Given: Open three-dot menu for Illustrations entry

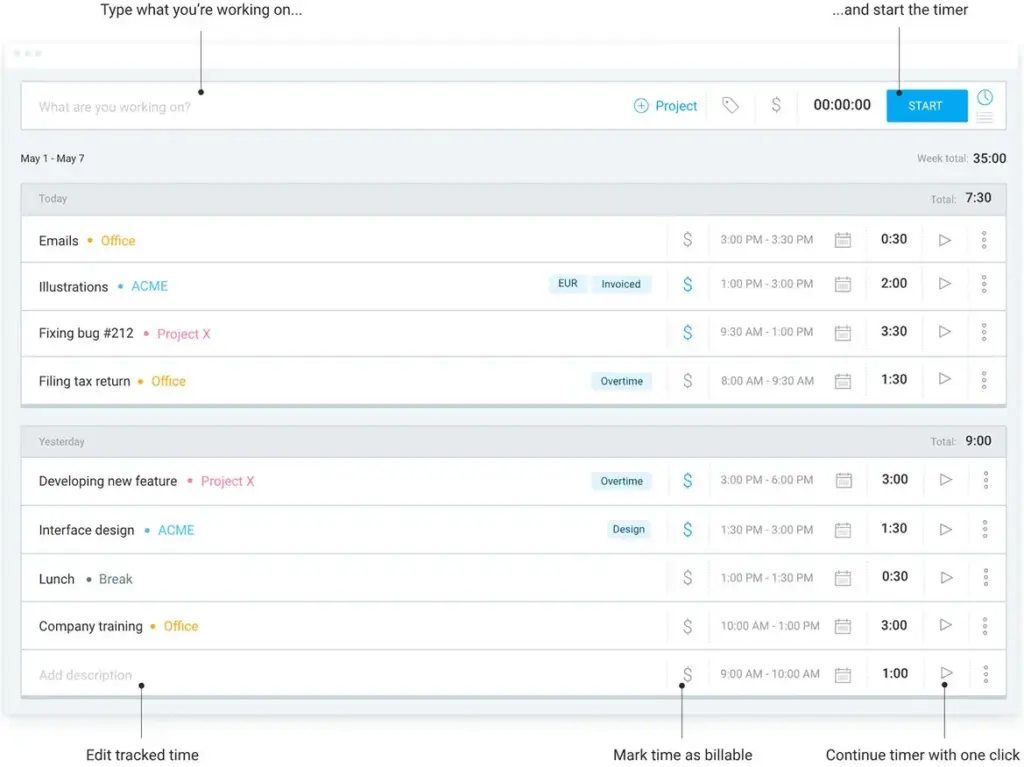Looking at the screenshot, I should 984,284.
